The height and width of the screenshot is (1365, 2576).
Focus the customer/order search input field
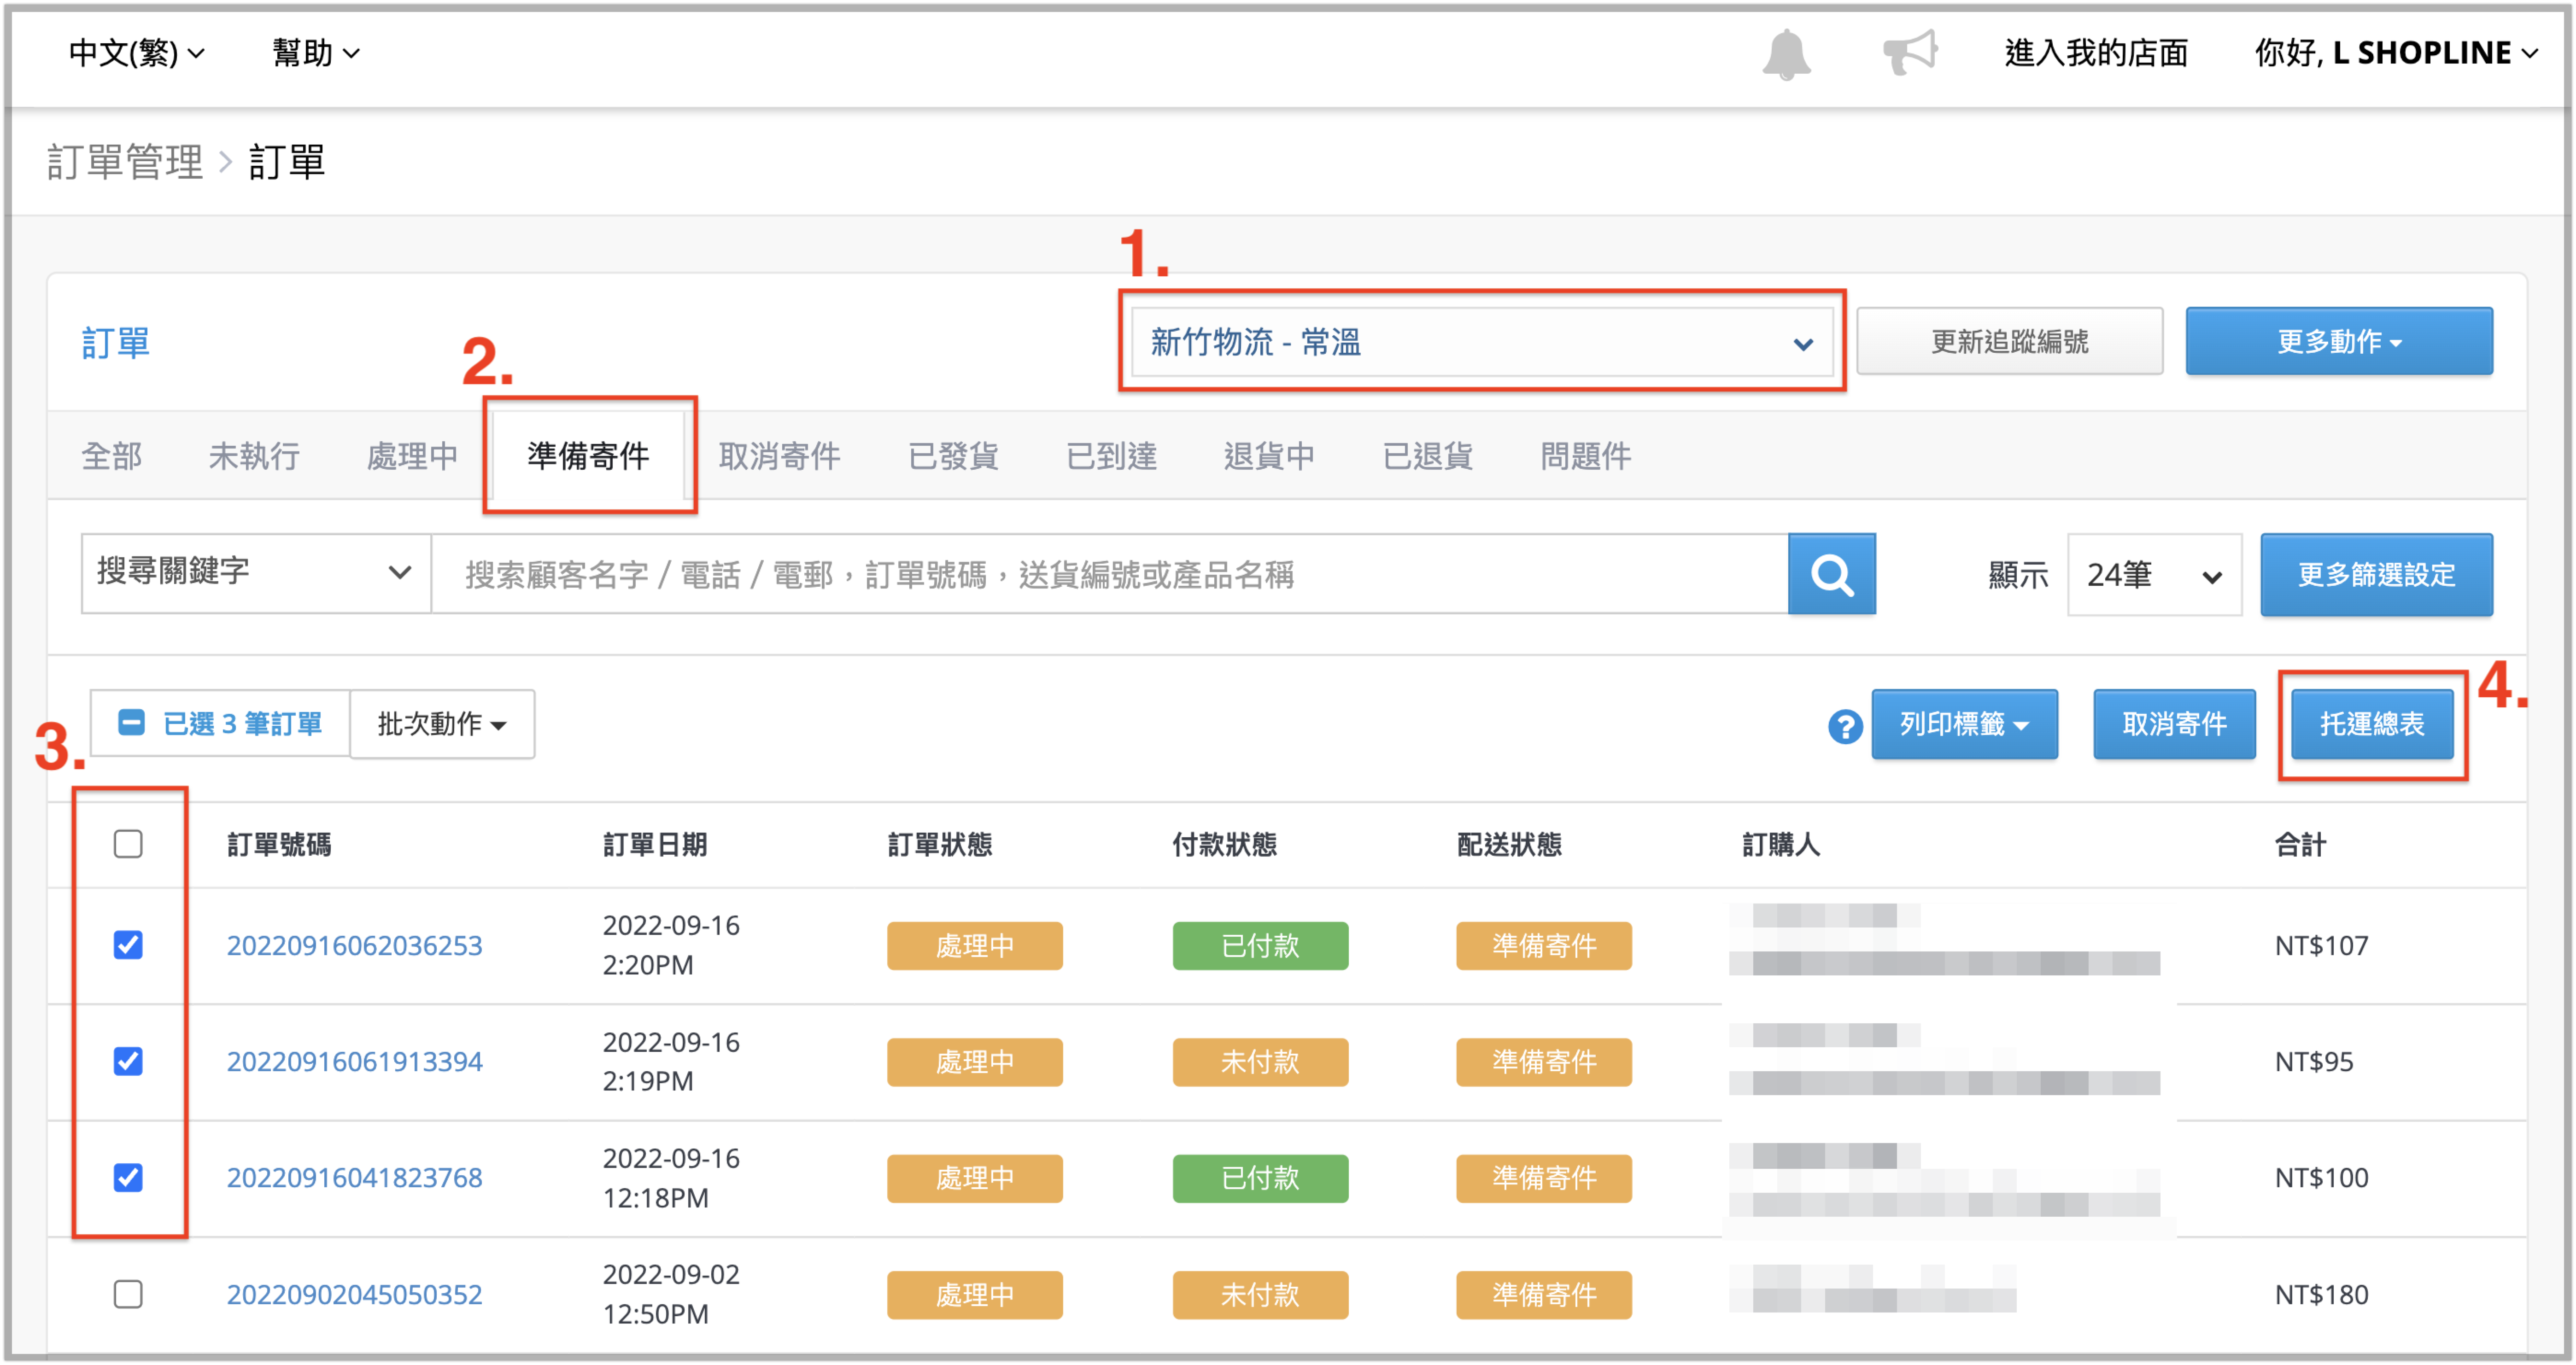1110,574
